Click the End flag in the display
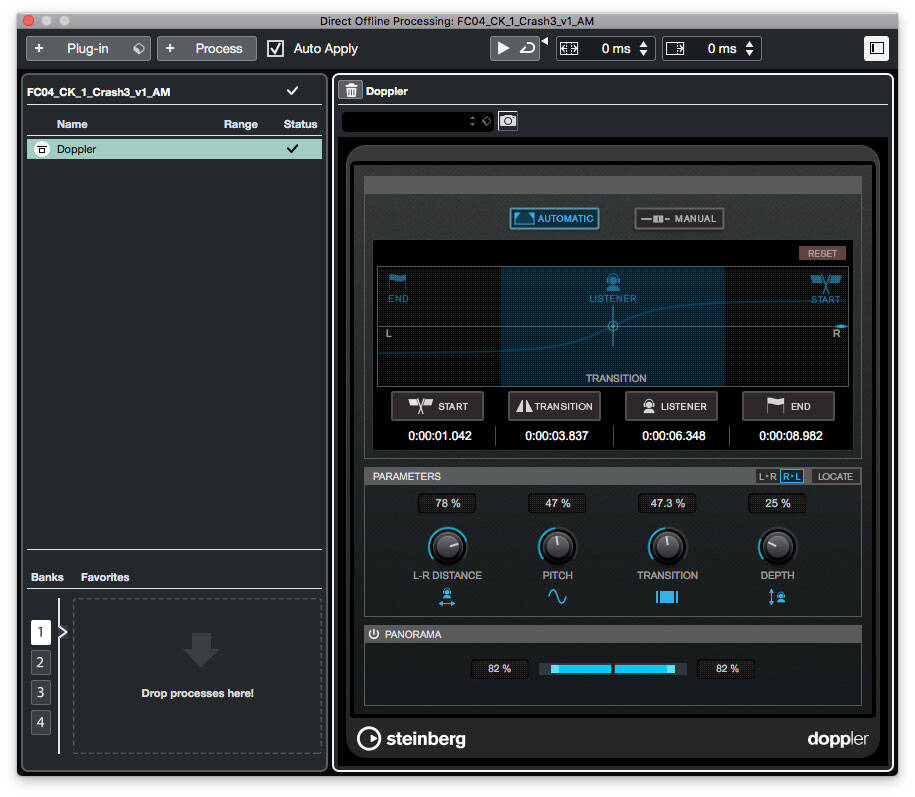The width and height of the screenshot is (915, 797). [x=398, y=288]
